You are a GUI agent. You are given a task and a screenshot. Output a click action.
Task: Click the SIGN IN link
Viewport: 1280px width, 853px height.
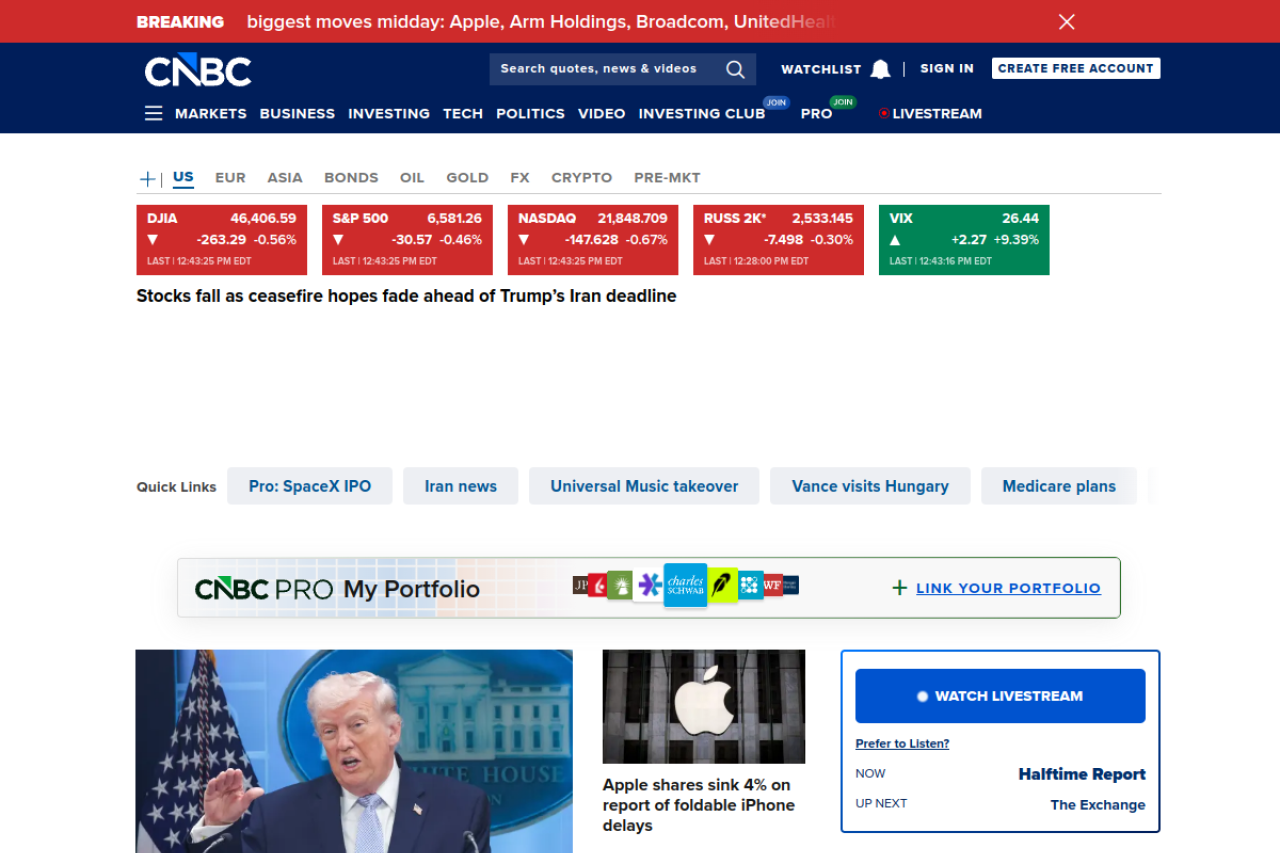click(946, 69)
